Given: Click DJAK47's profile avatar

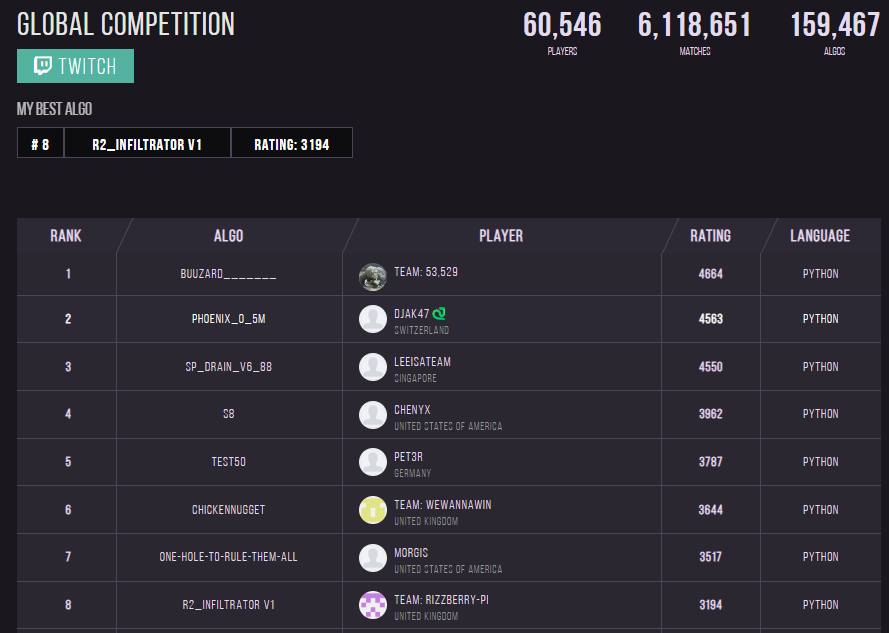Looking at the screenshot, I should (373, 319).
